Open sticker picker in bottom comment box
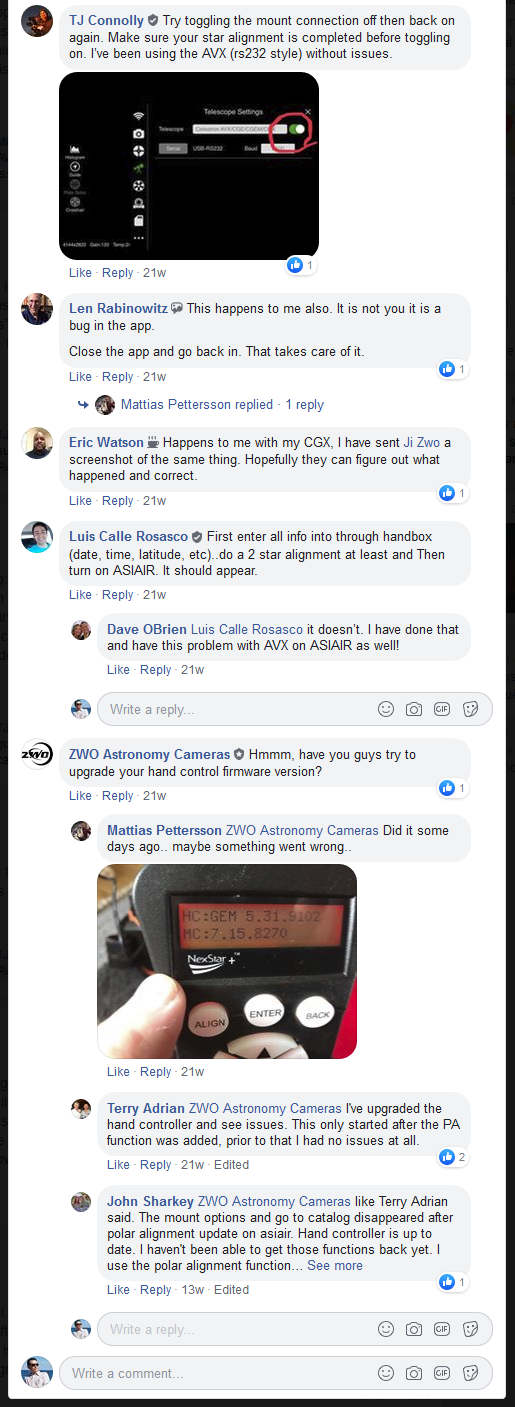The height and width of the screenshot is (1407, 515). 471,1373
